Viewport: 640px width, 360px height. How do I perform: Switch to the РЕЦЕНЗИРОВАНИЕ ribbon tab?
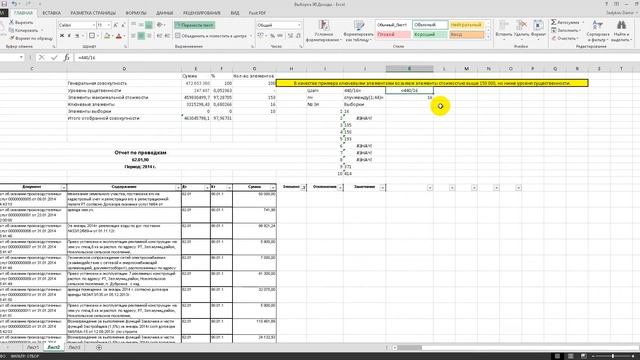point(202,13)
